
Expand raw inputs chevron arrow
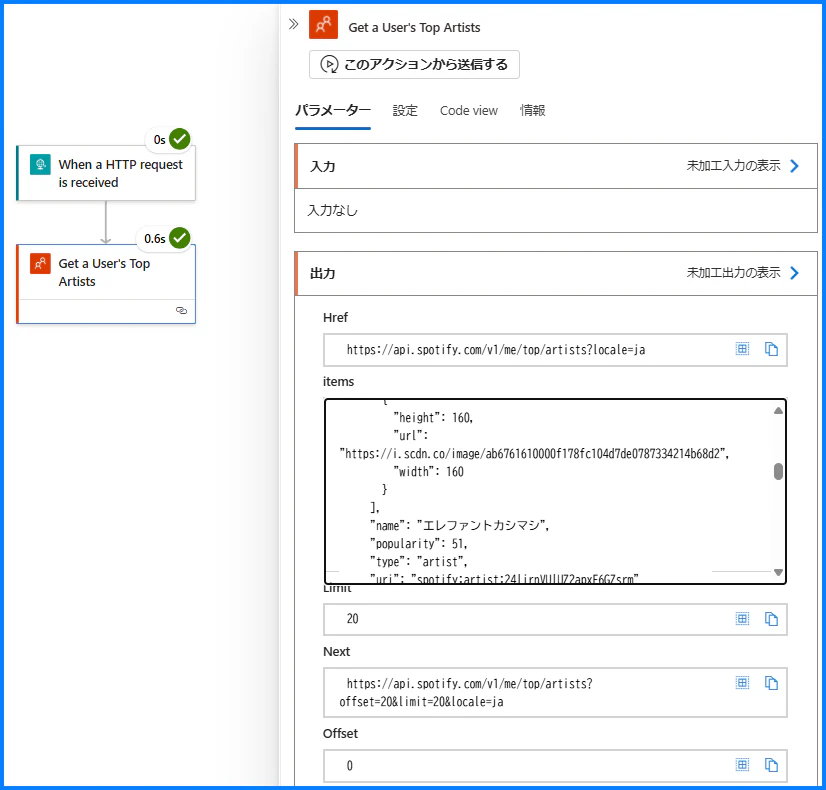(x=794, y=166)
